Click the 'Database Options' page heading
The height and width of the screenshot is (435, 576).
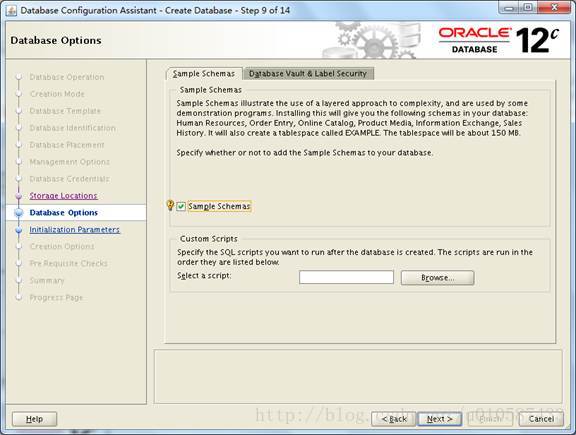click(x=56, y=40)
